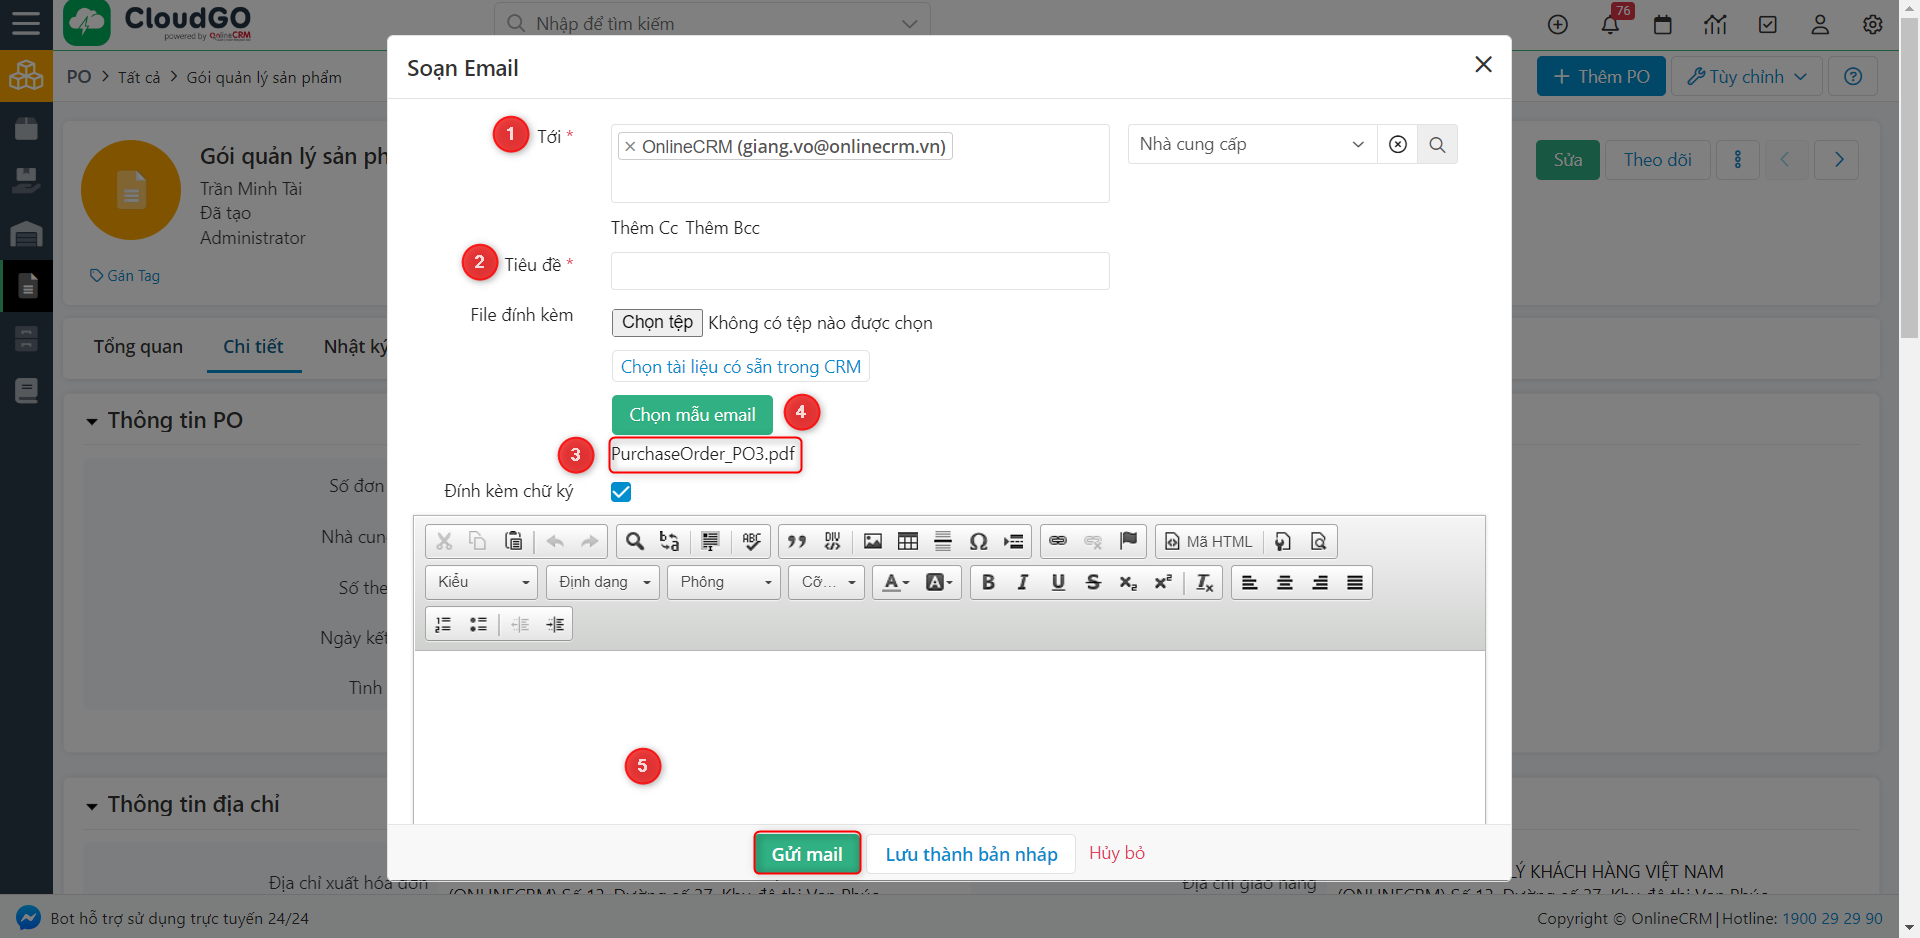Click the Bold formatting icon
Screen dimensions: 1920x938
pyautogui.click(x=988, y=582)
